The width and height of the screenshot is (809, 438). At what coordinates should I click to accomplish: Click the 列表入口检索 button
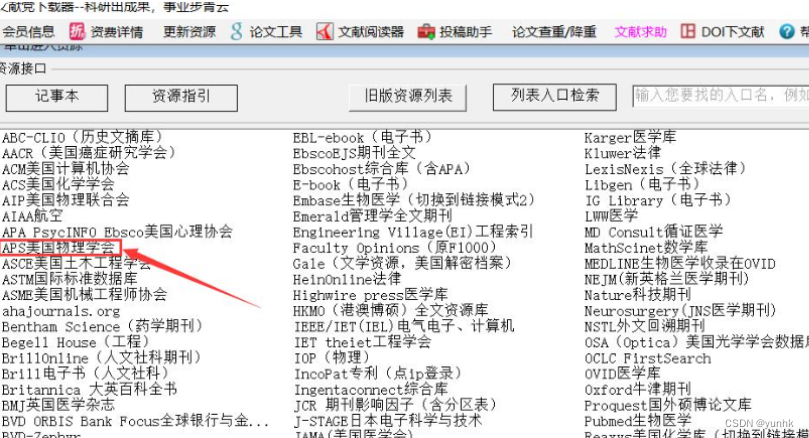(555, 96)
